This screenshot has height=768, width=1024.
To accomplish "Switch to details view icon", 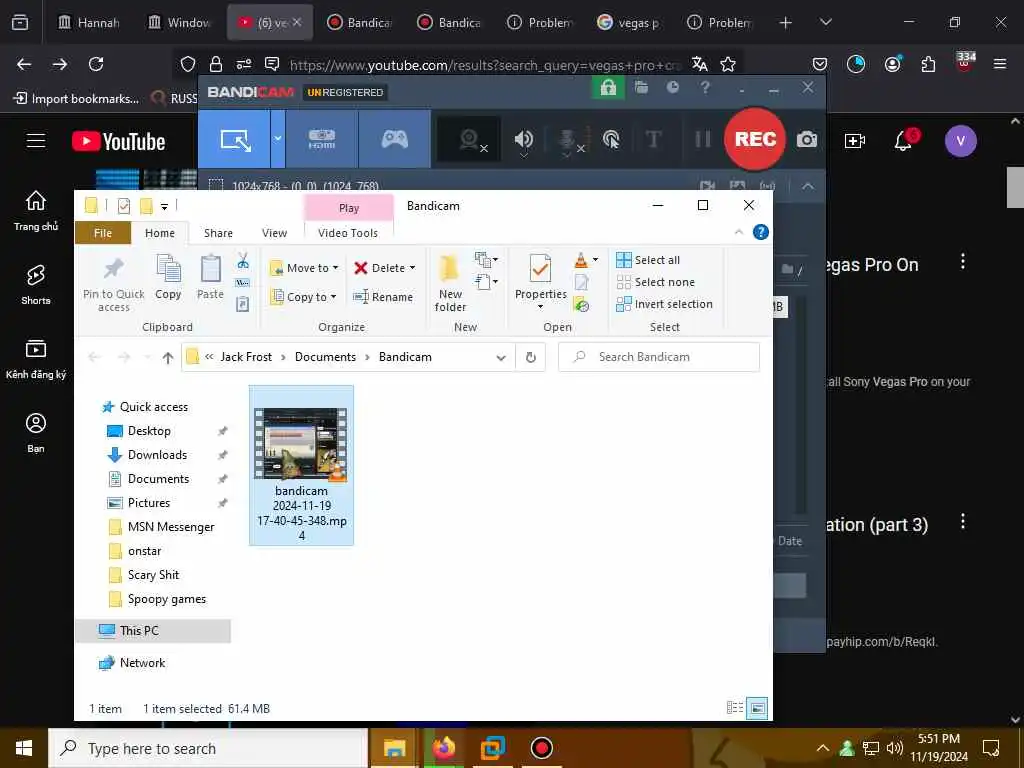I will (x=735, y=708).
